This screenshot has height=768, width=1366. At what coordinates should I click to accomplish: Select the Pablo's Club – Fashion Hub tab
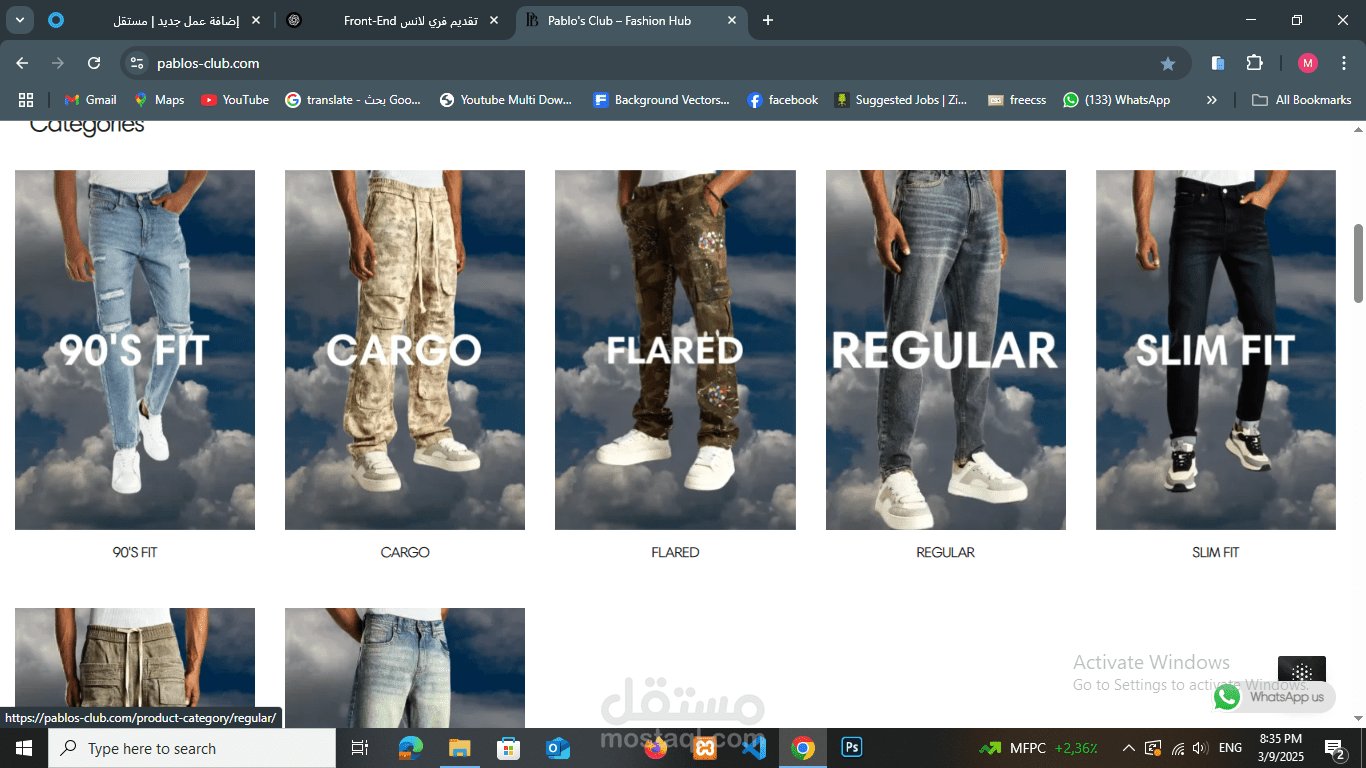pos(633,20)
